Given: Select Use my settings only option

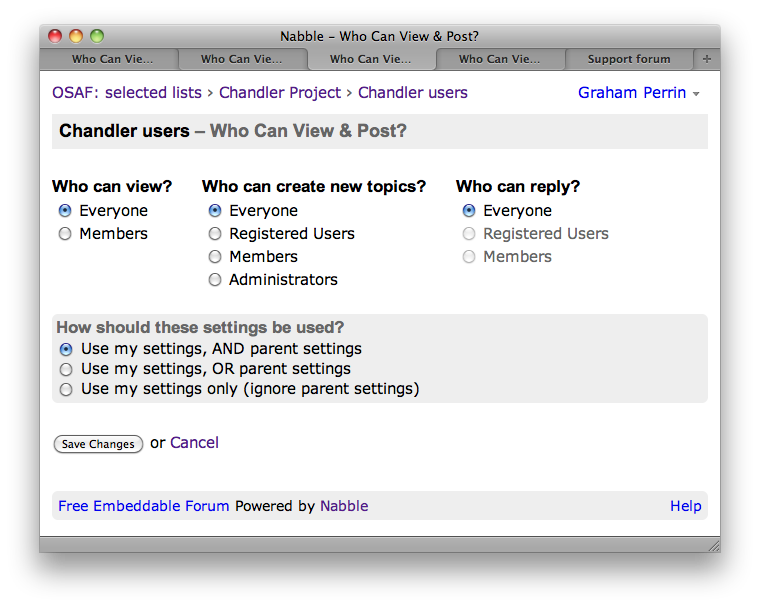Looking at the screenshot, I should (x=66, y=389).
